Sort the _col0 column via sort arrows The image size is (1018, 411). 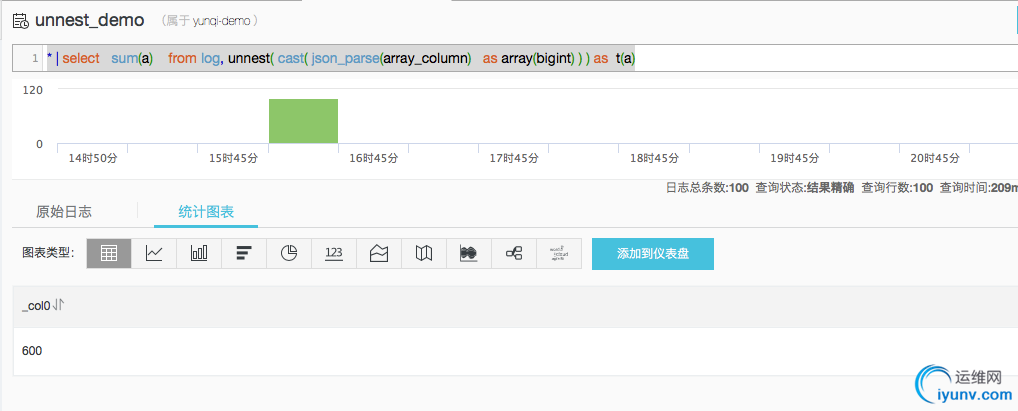(x=58, y=305)
